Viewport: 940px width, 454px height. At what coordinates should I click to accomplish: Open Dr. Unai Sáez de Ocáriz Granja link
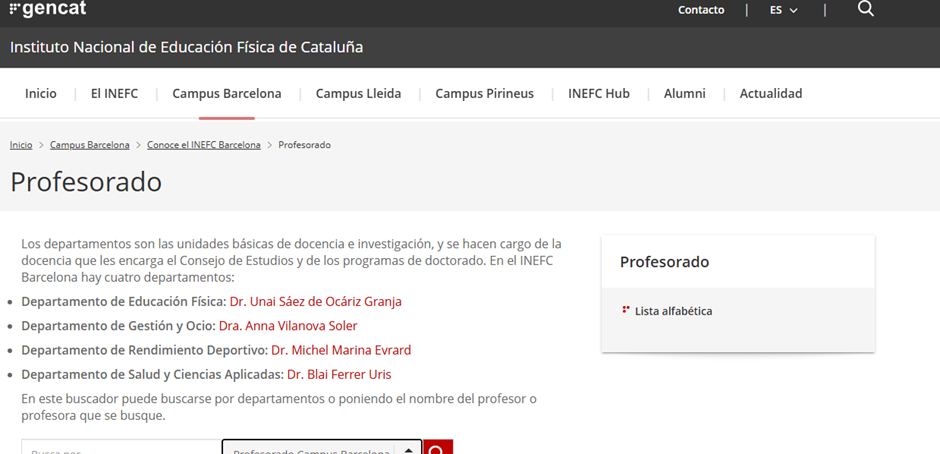click(315, 302)
